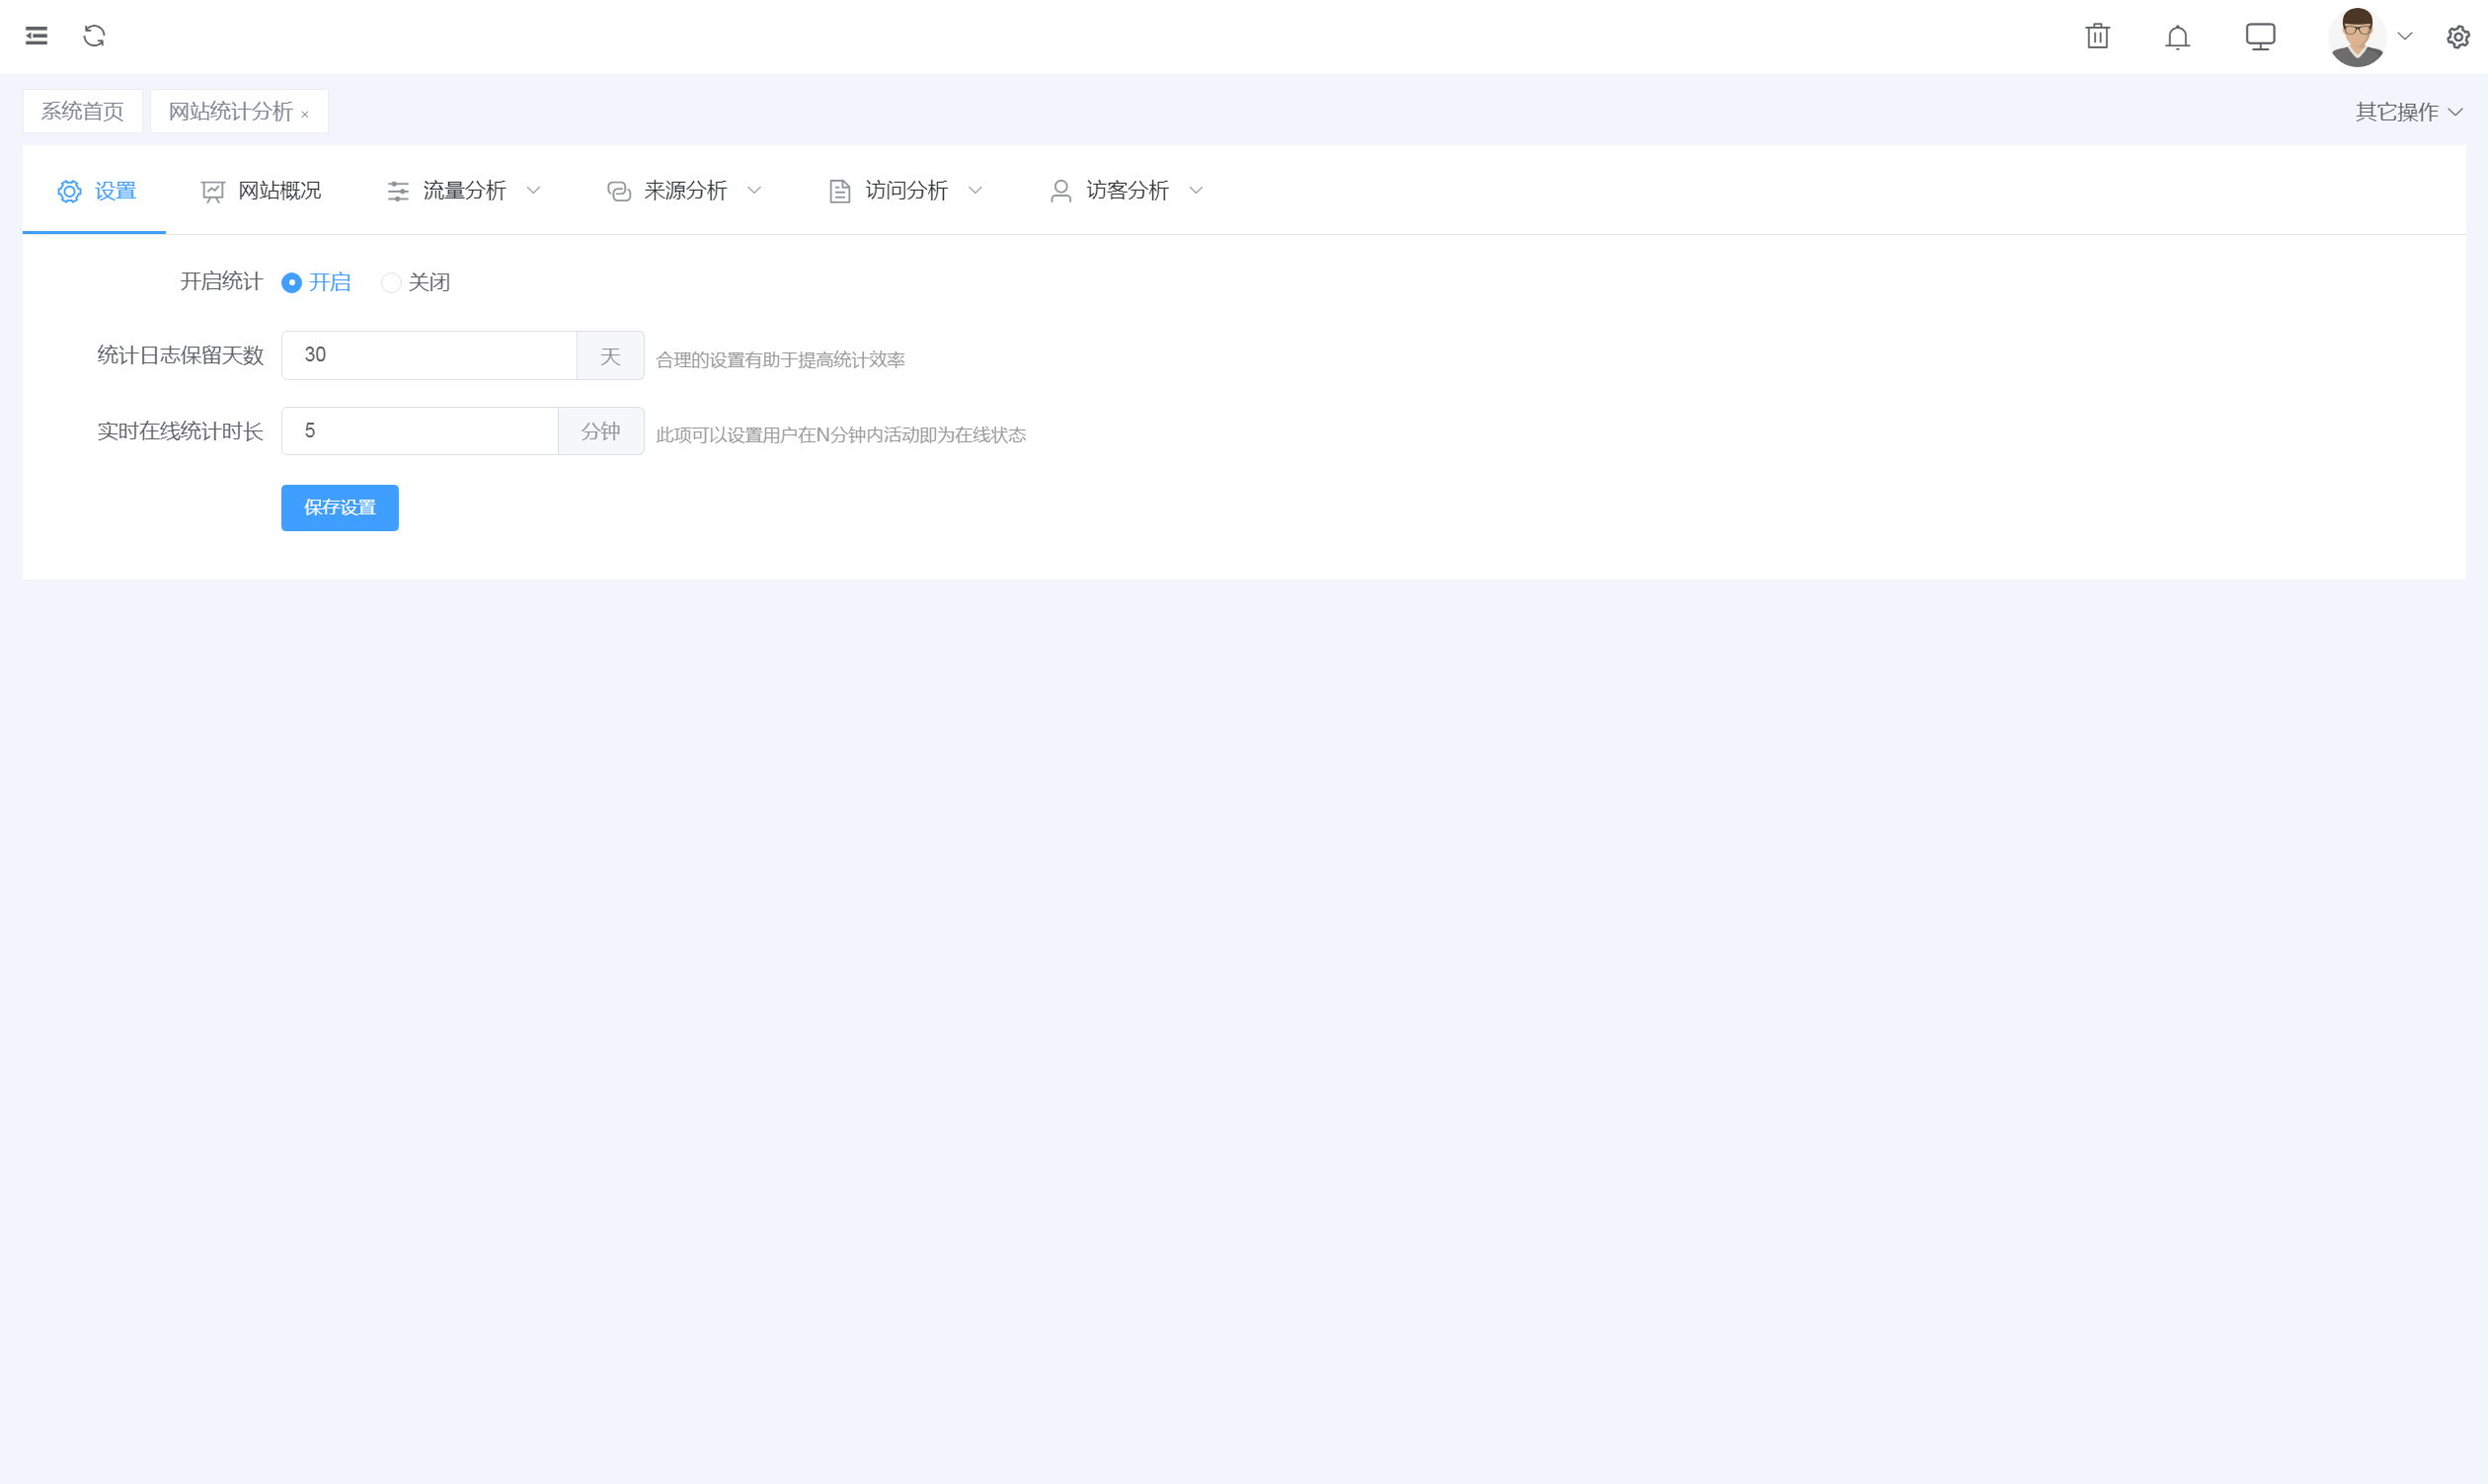Click the refresh page icon

(x=95, y=36)
